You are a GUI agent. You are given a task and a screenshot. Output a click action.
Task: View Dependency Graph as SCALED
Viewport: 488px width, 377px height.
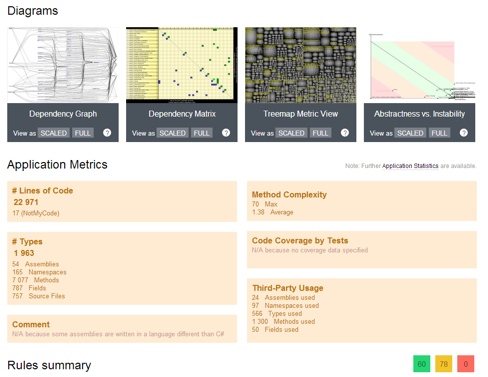[54, 133]
